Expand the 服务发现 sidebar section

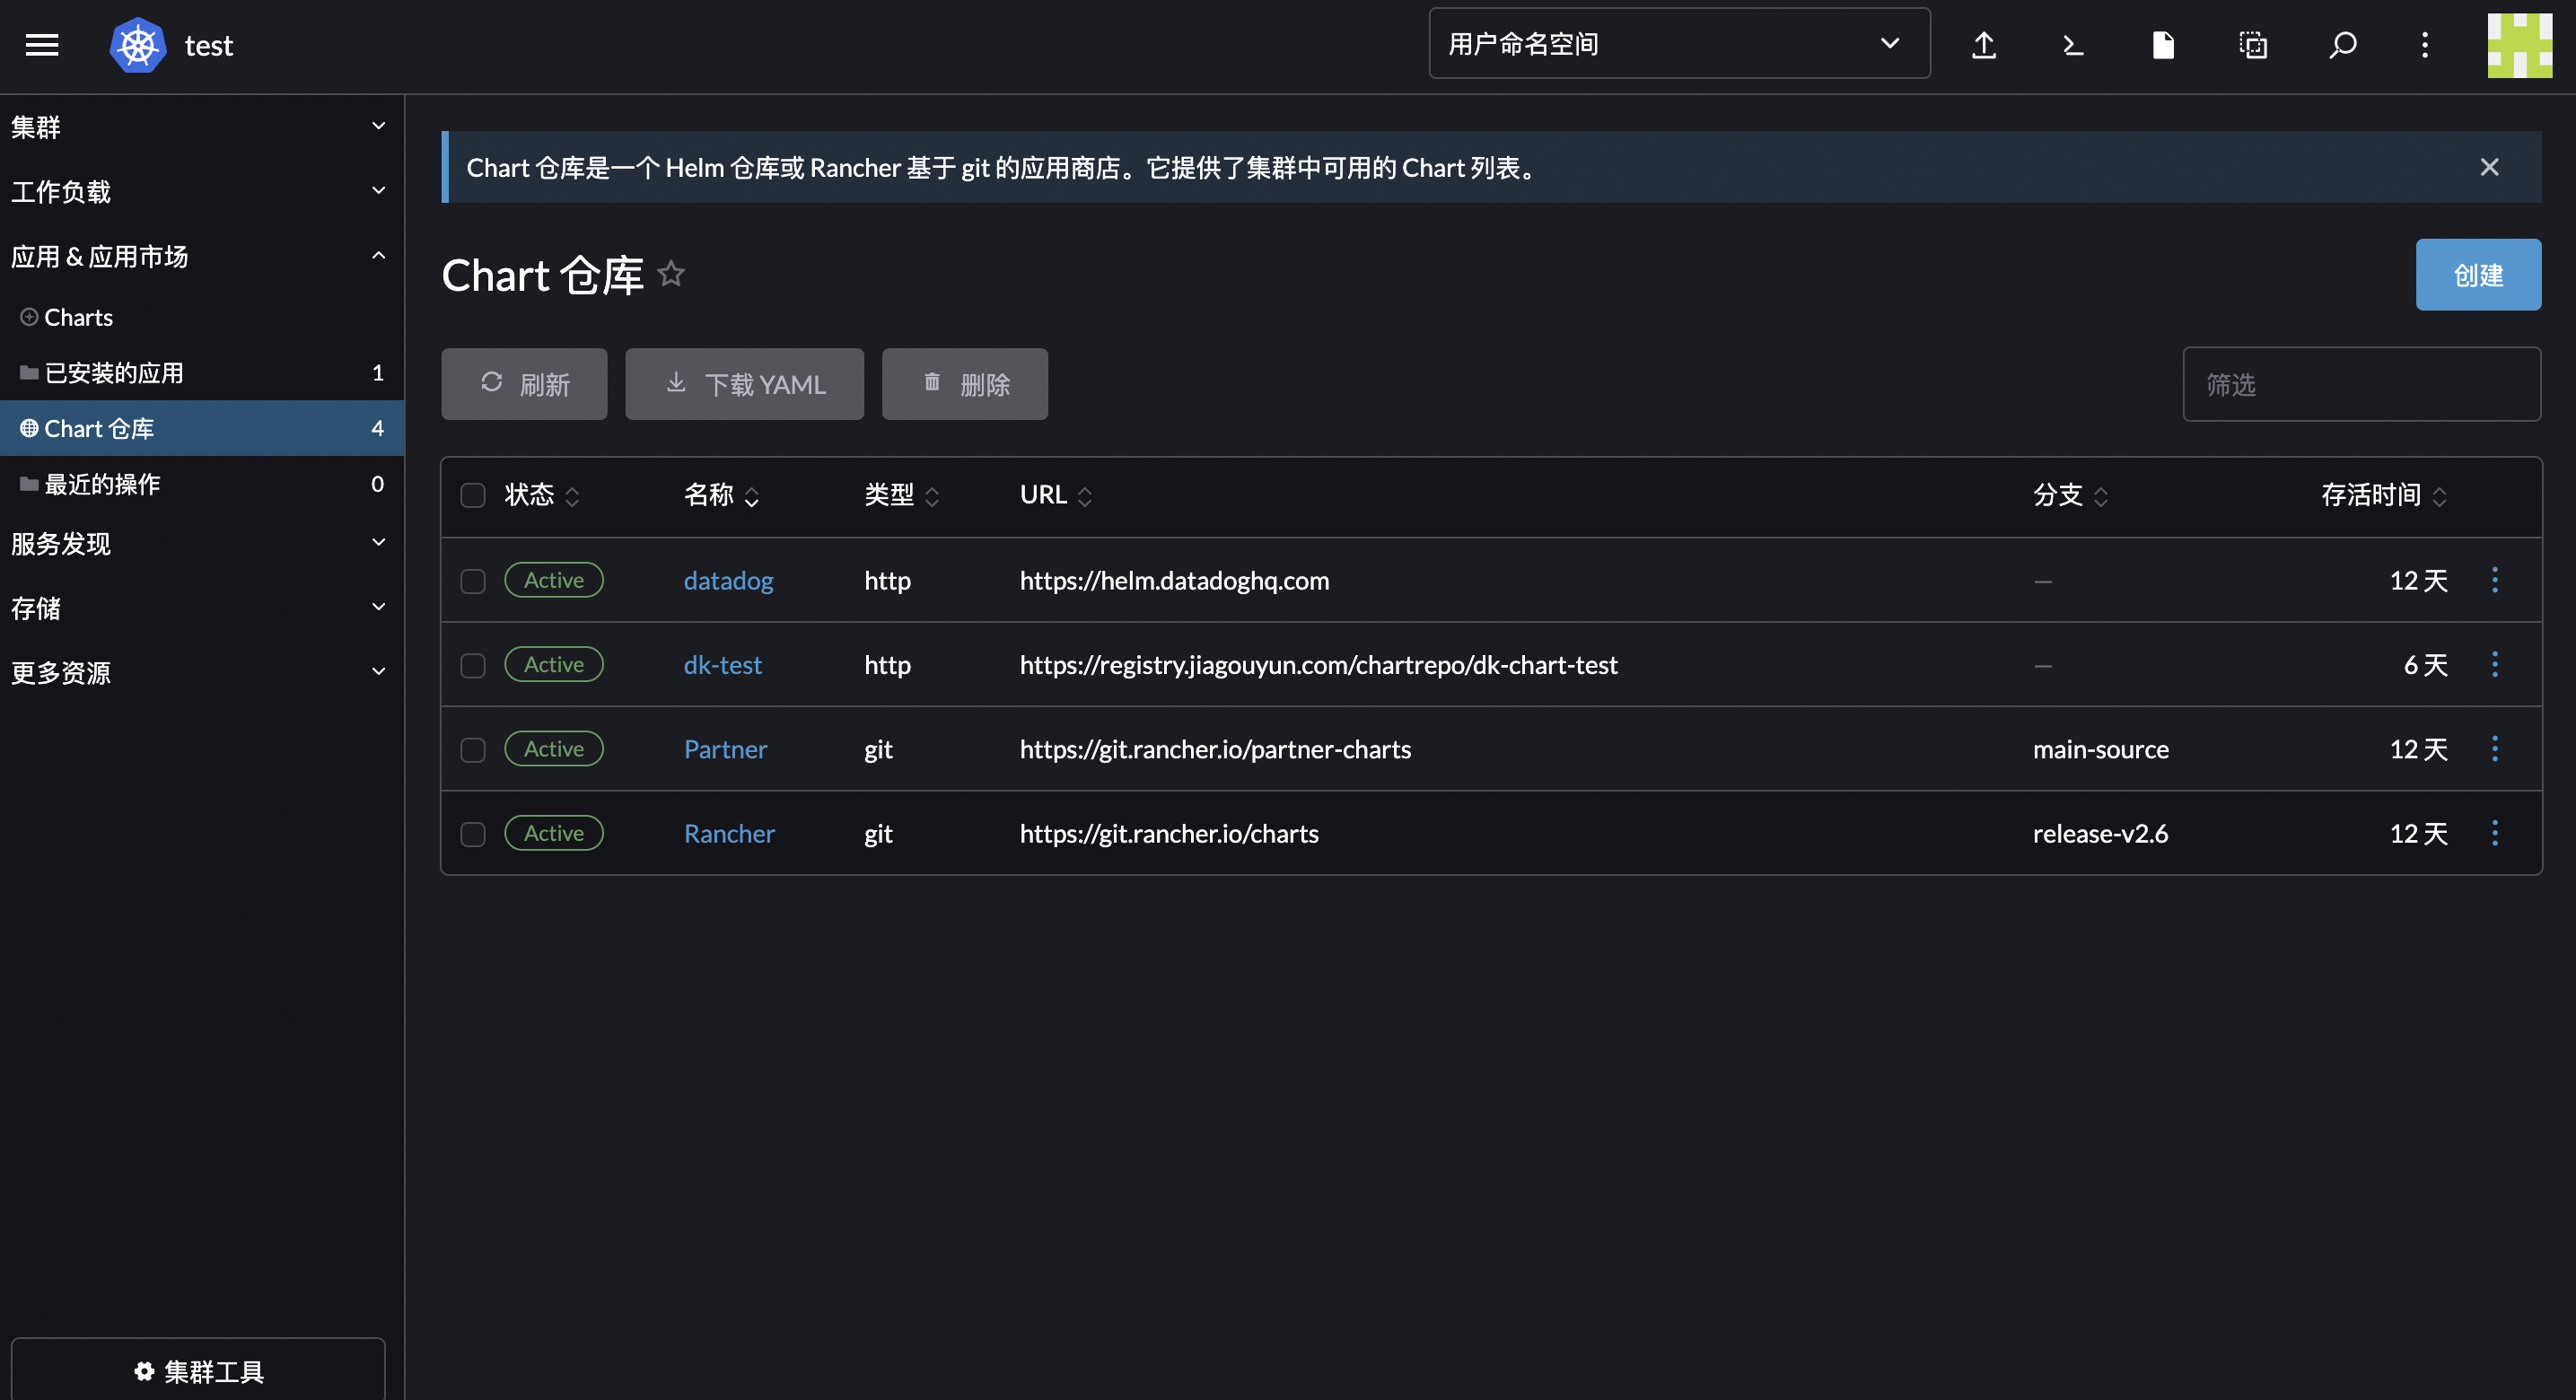[x=201, y=543]
